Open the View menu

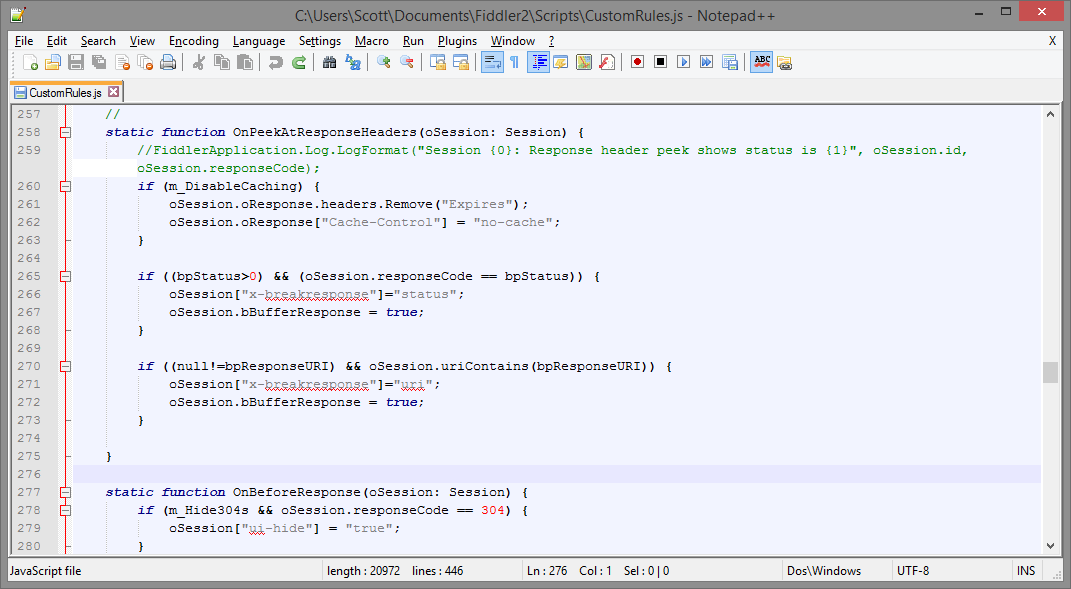[x=142, y=41]
